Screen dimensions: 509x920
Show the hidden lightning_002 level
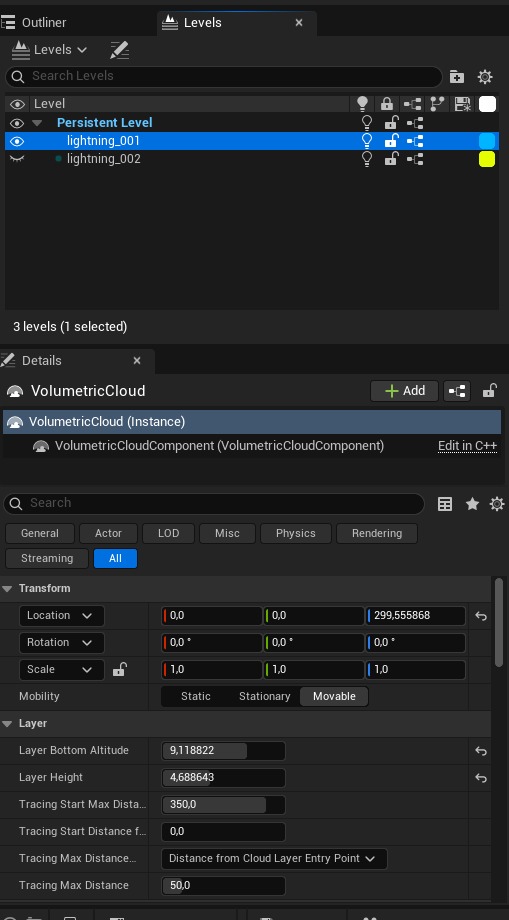[x=17, y=159]
